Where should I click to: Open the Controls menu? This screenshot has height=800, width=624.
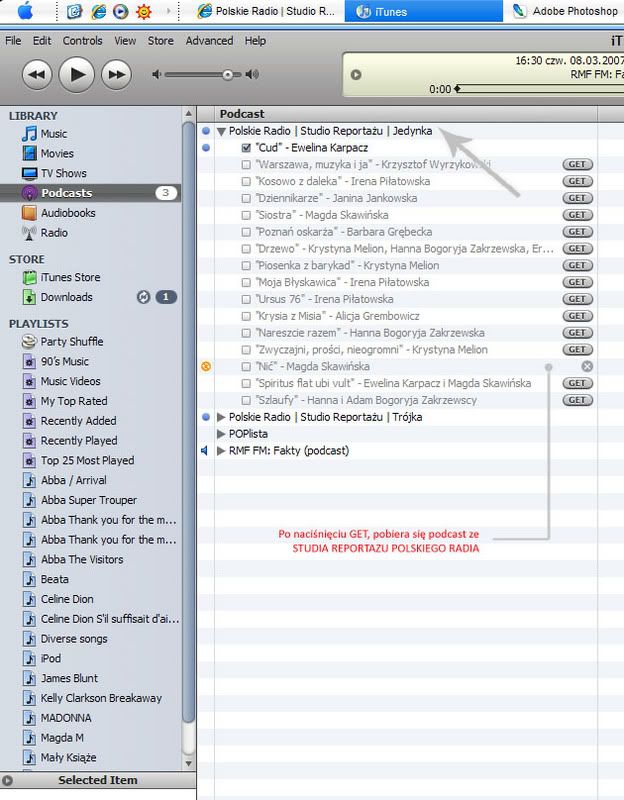[83, 41]
